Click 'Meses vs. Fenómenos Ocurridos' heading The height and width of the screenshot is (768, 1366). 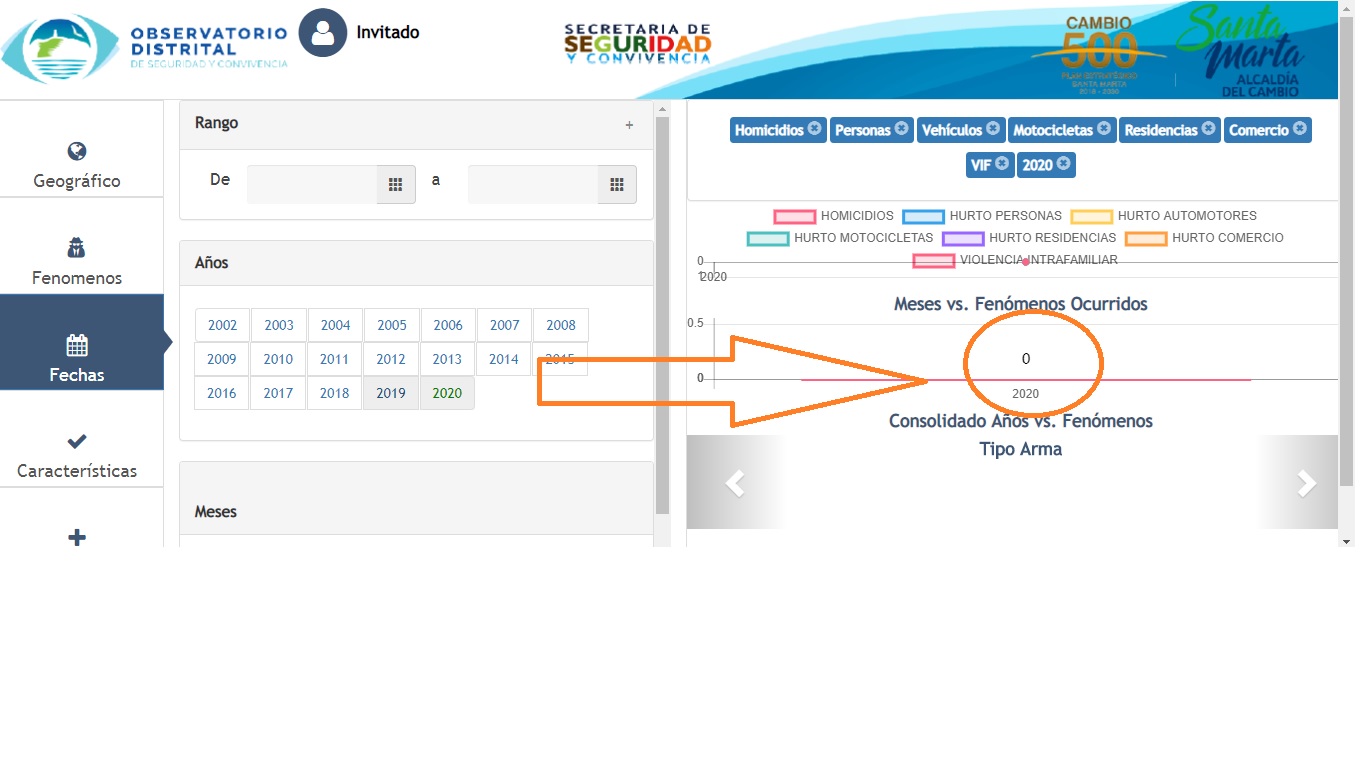[1020, 303]
